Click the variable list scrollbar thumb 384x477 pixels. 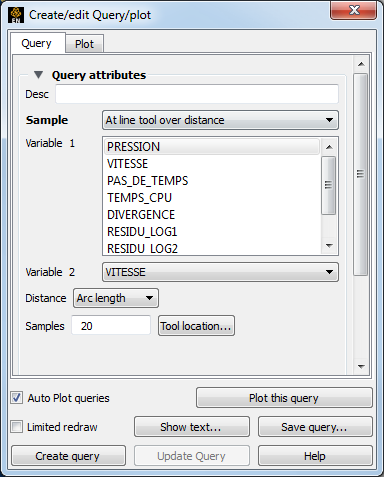tap(328, 185)
